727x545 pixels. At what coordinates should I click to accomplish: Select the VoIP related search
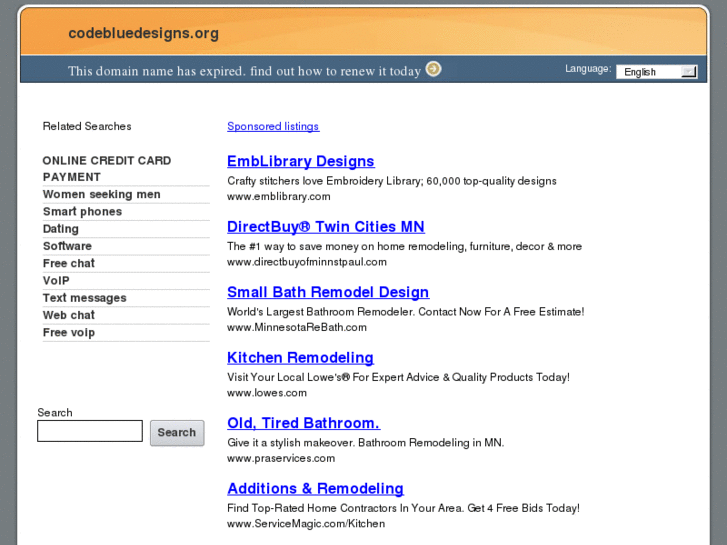tap(56, 281)
